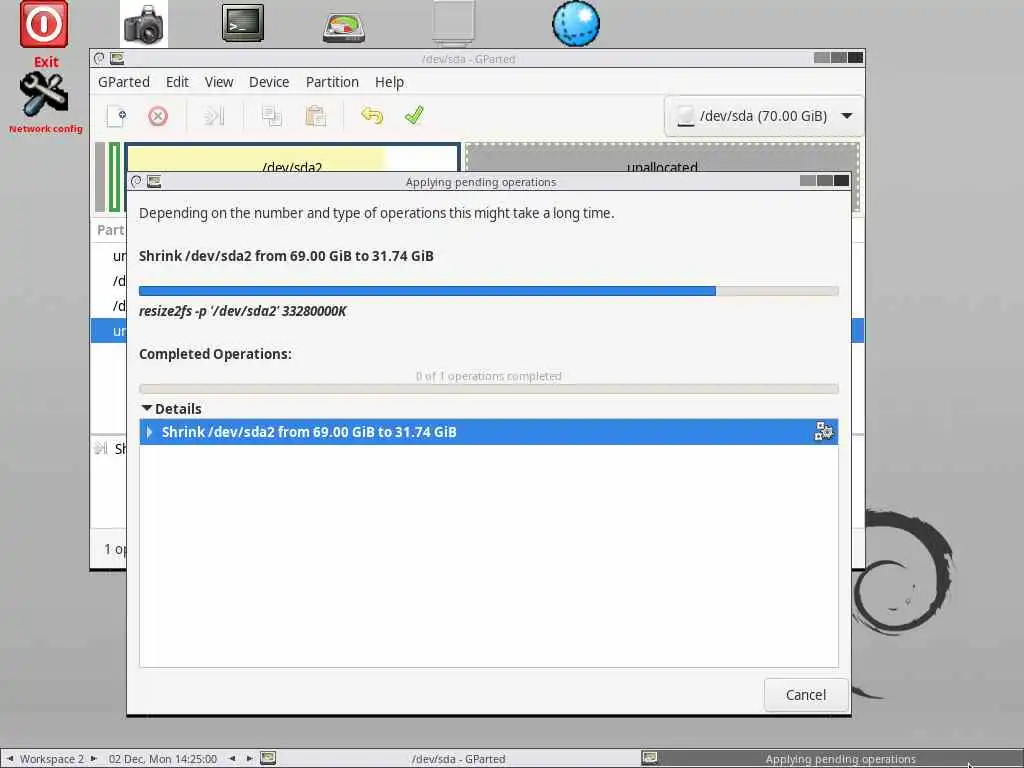Click the New partition toolbar icon
This screenshot has width=1024, height=768.
(x=116, y=116)
